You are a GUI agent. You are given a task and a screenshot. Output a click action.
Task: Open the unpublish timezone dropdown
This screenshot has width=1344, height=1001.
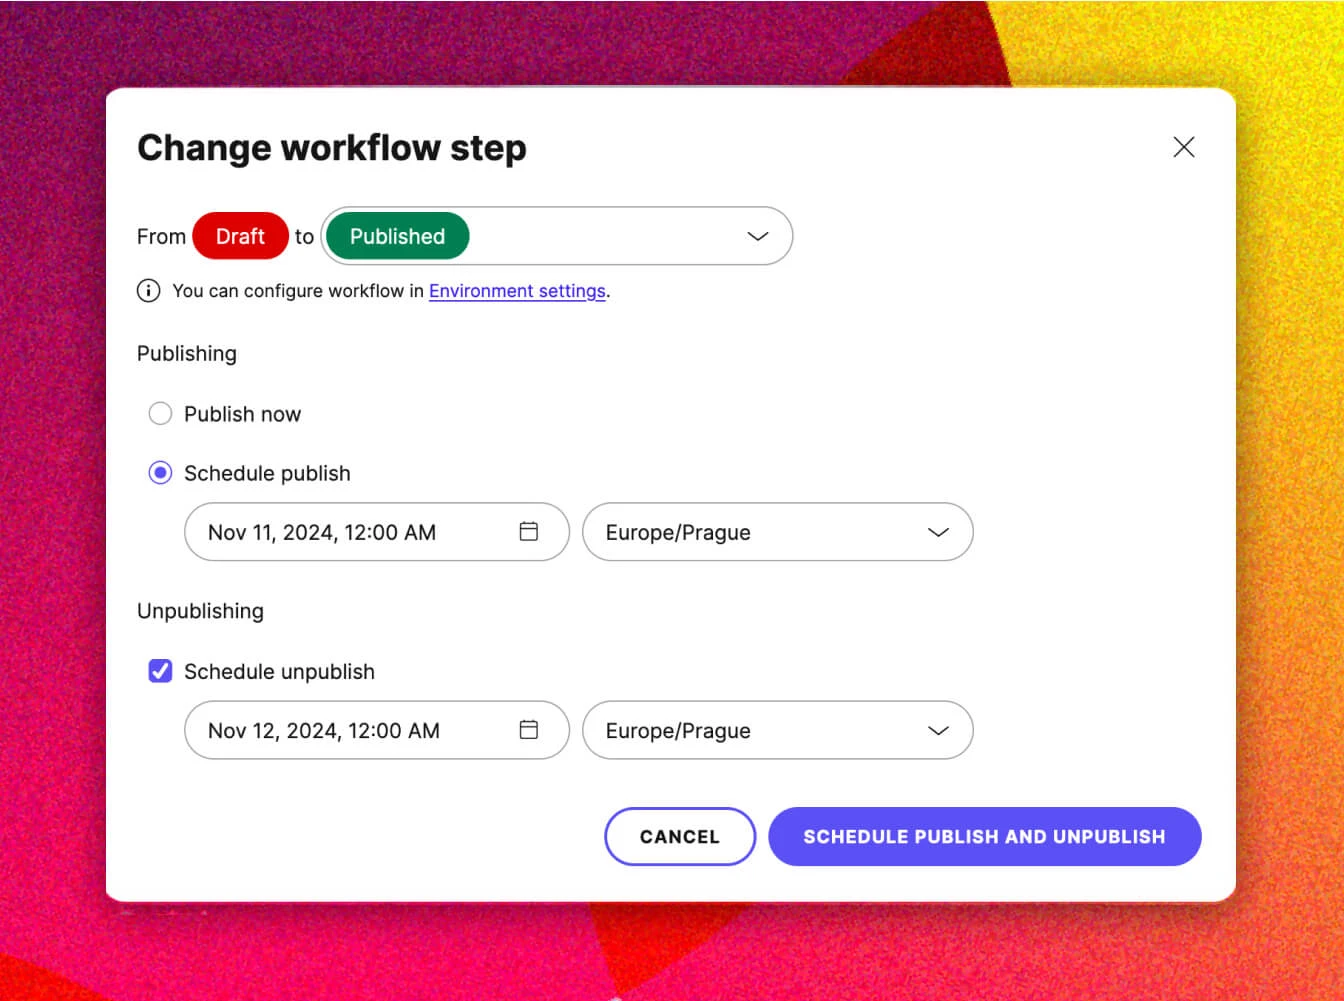(778, 730)
